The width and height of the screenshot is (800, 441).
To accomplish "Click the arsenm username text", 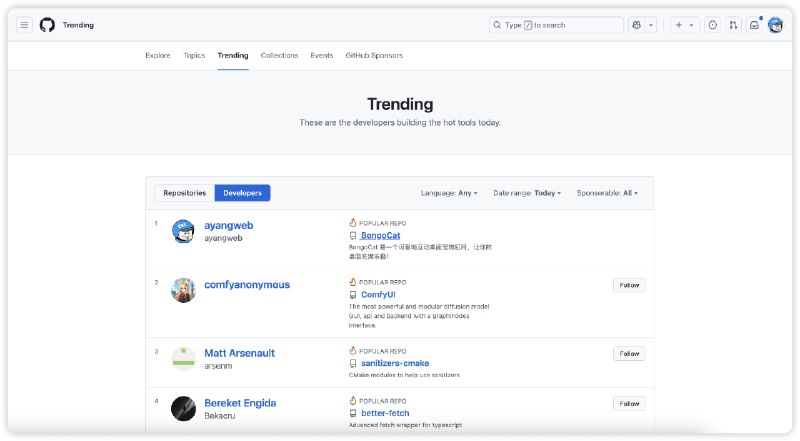I will tap(218, 366).
